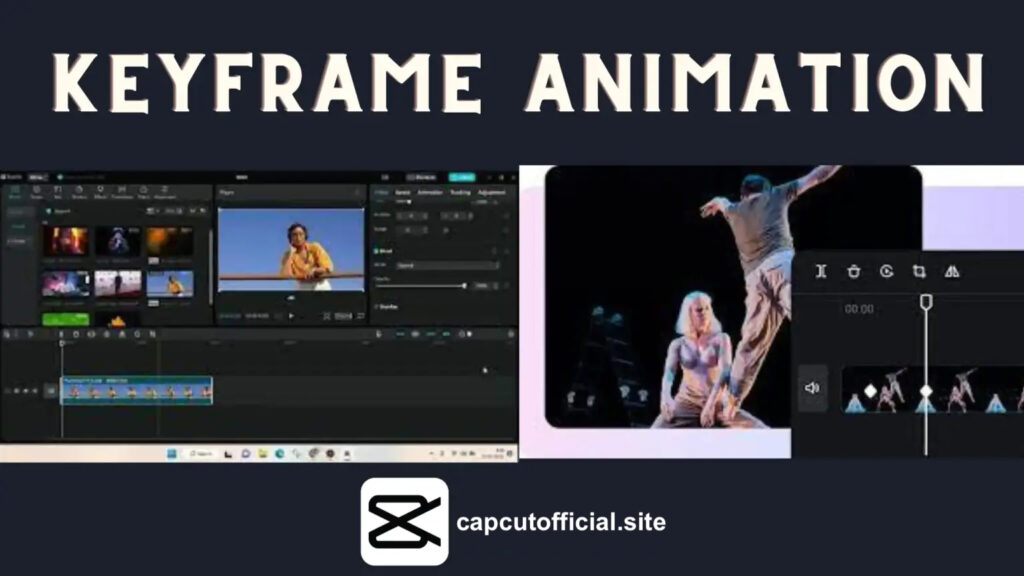Toggle the Stabilize option
Screen dimensions: 1024x576
(378, 305)
